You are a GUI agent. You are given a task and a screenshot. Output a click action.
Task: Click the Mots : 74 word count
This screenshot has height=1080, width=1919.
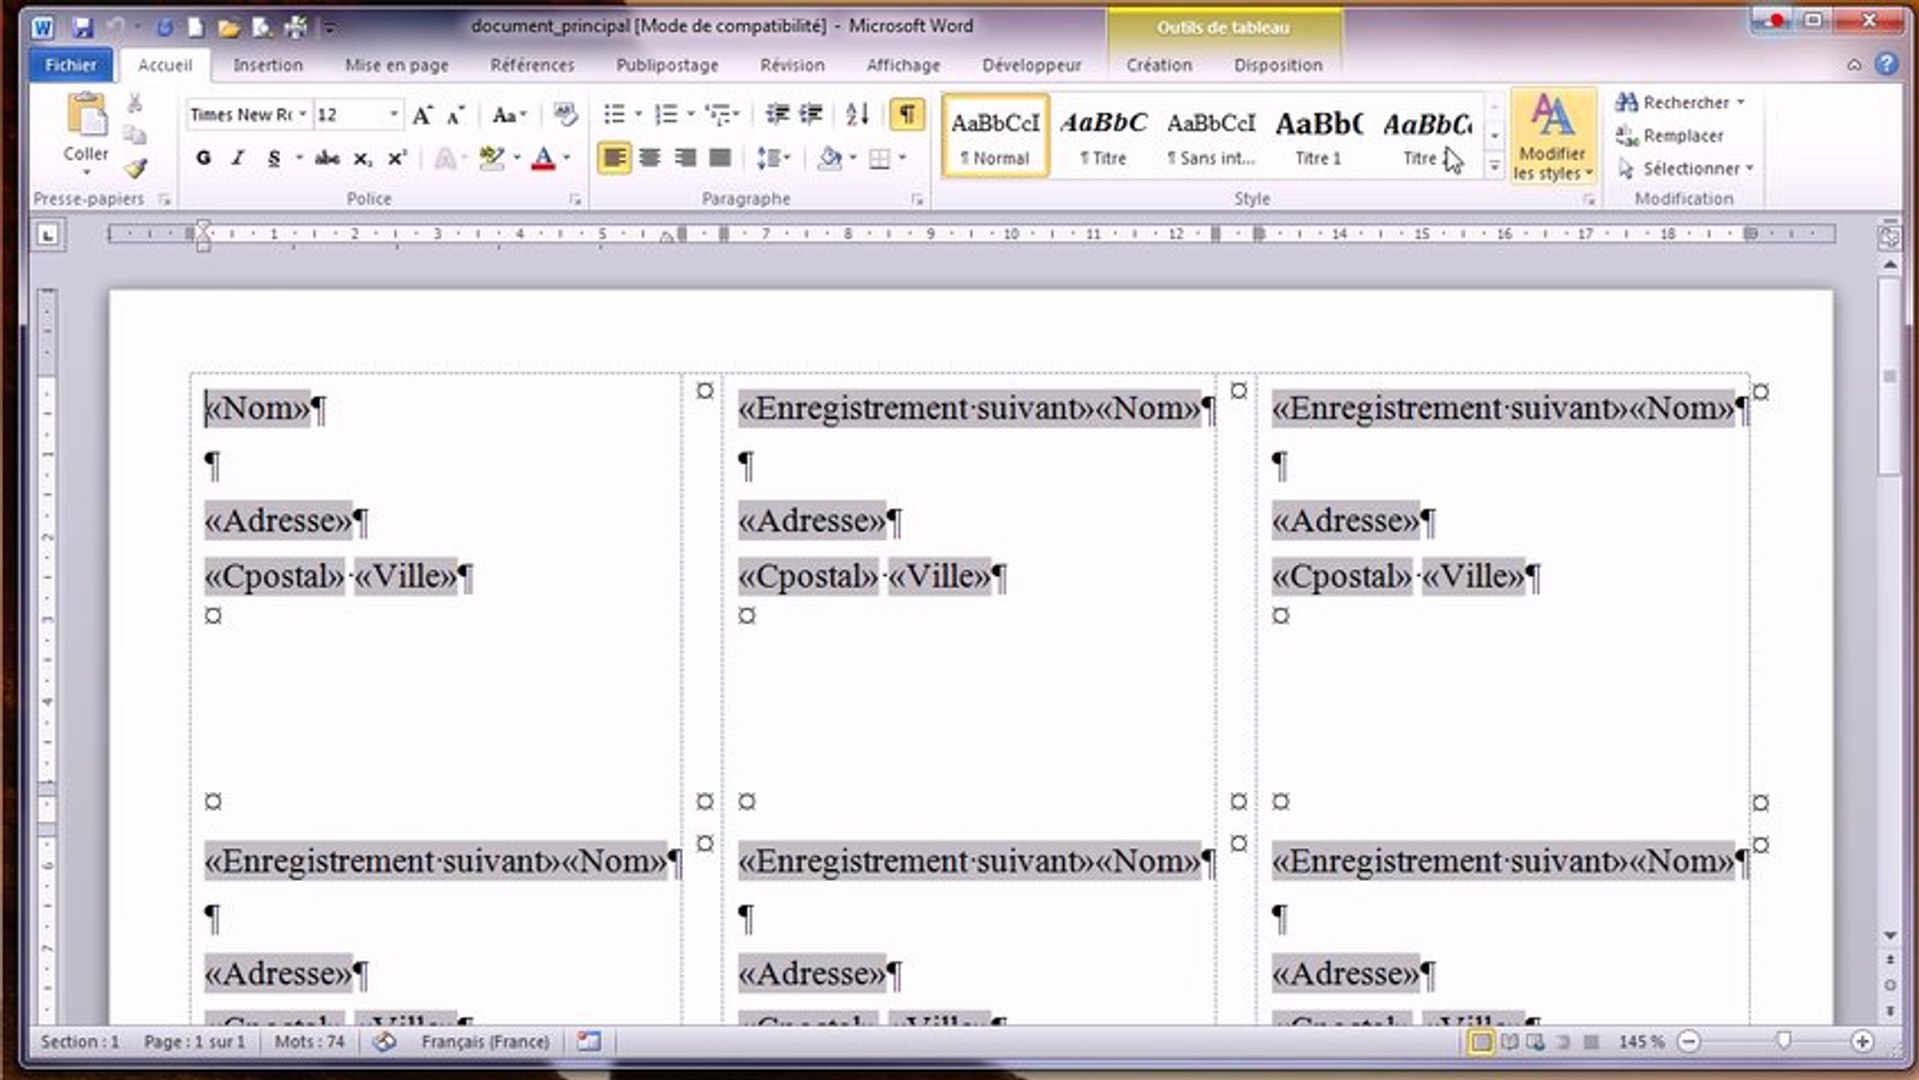pos(309,1042)
